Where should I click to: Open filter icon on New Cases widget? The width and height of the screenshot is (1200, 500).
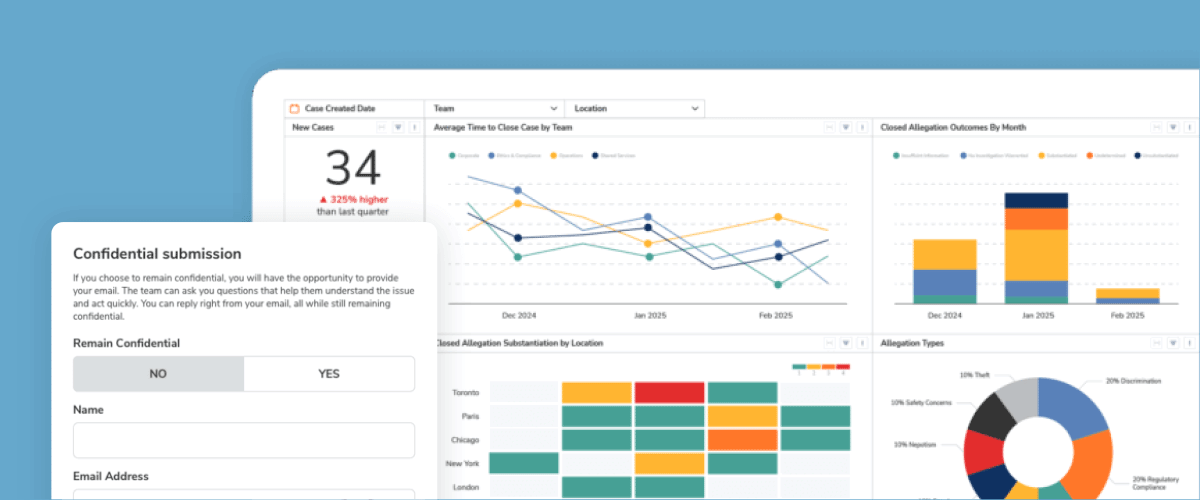click(x=398, y=128)
